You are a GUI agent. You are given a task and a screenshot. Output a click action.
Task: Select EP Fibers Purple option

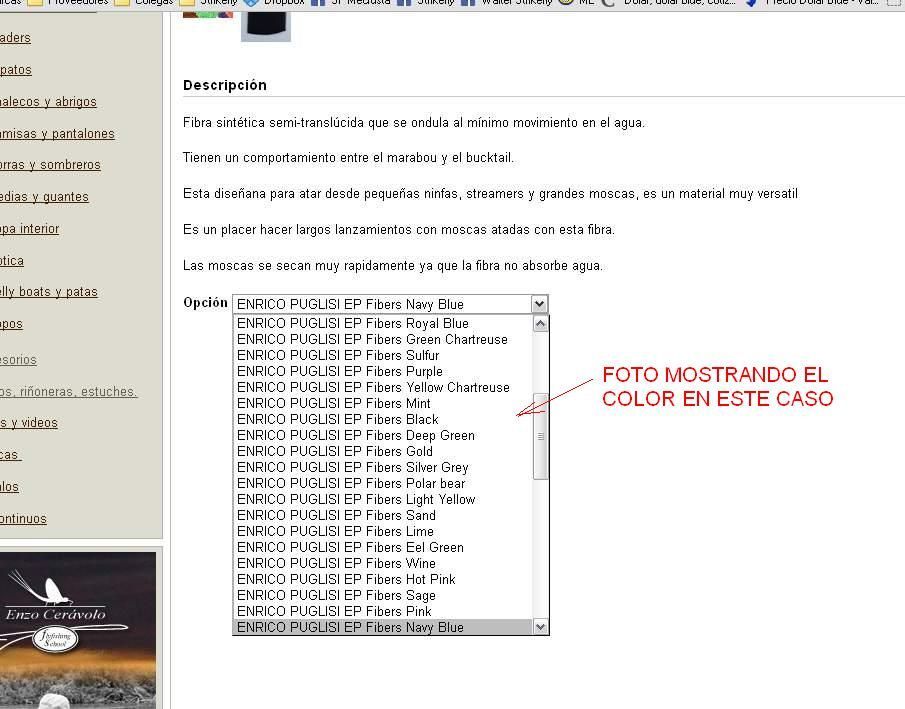pyautogui.click(x=383, y=371)
